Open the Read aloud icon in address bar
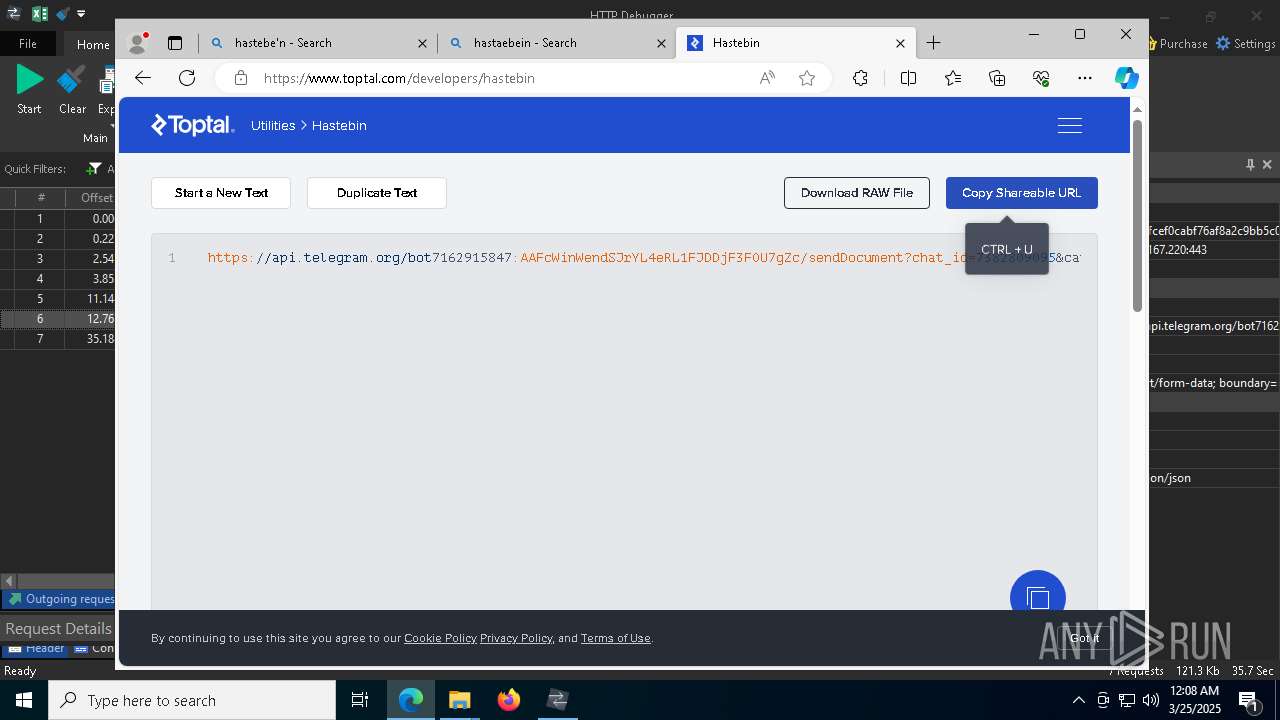Screen dimensions: 1280x720 click(767, 78)
